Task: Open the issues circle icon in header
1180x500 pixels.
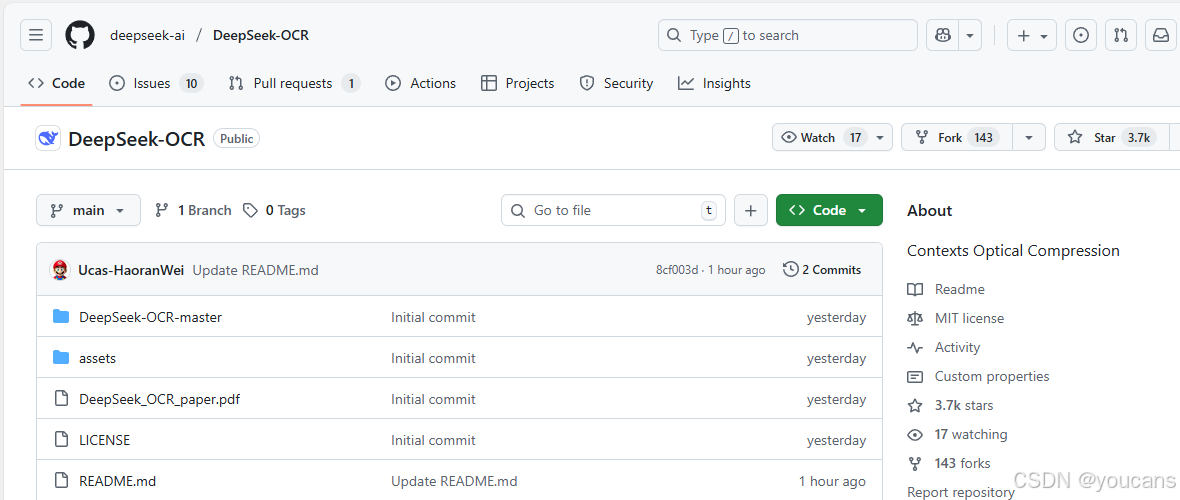Action: 1081,35
